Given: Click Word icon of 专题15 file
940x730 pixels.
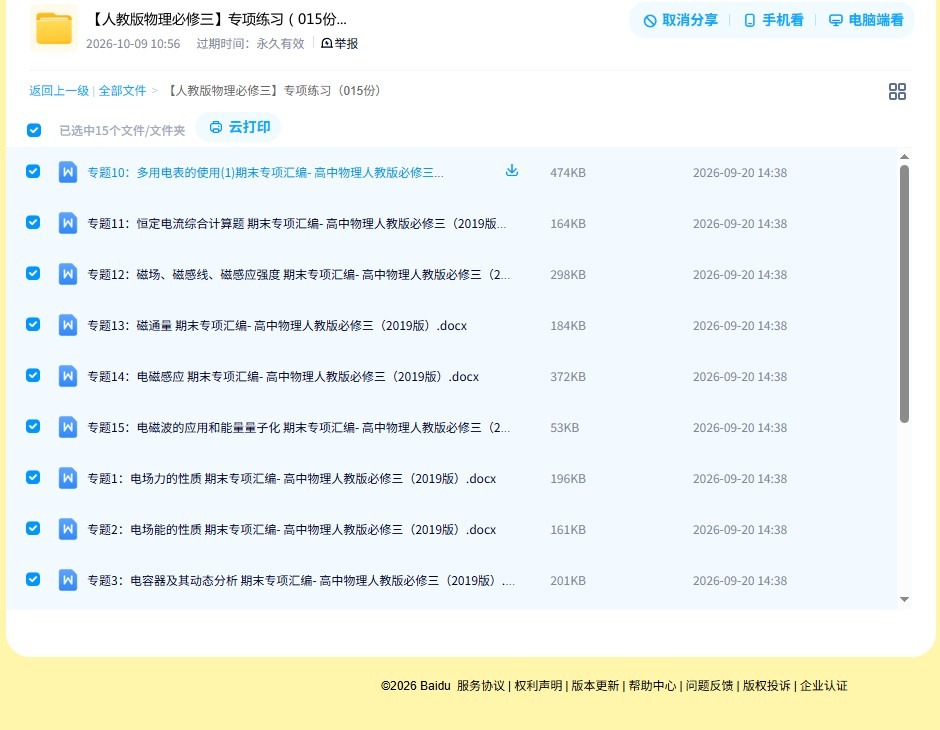Looking at the screenshot, I should (x=68, y=427).
